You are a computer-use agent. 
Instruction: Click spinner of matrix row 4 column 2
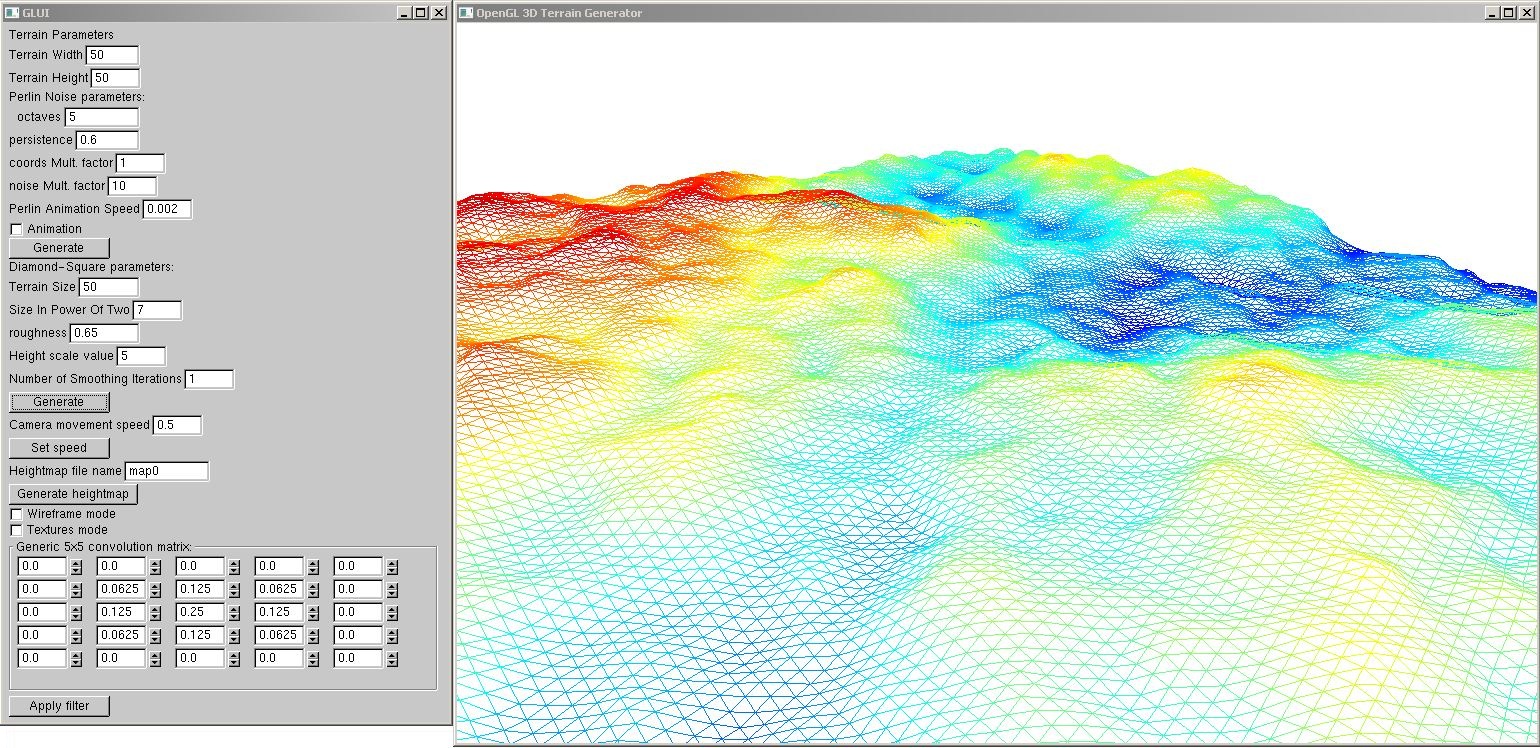pos(155,636)
